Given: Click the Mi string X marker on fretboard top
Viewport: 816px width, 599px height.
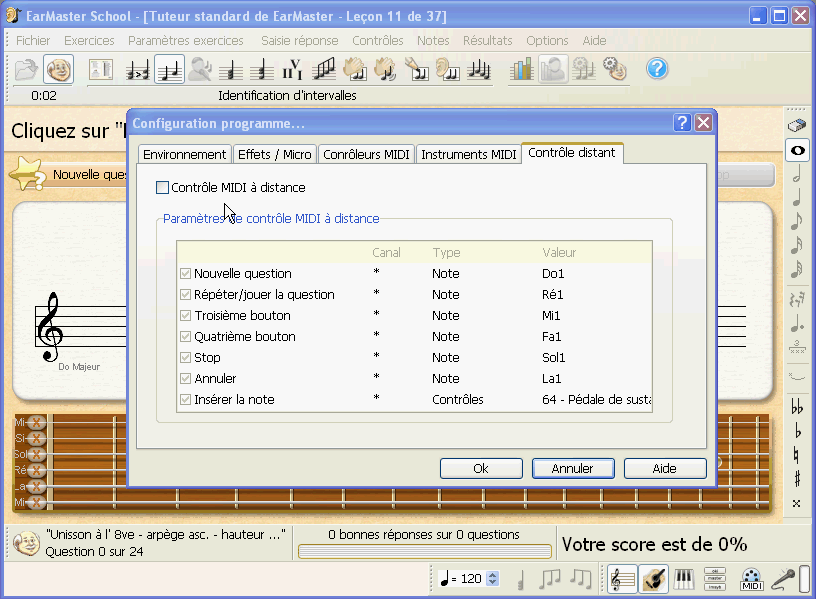Looking at the screenshot, I should coord(36,422).
